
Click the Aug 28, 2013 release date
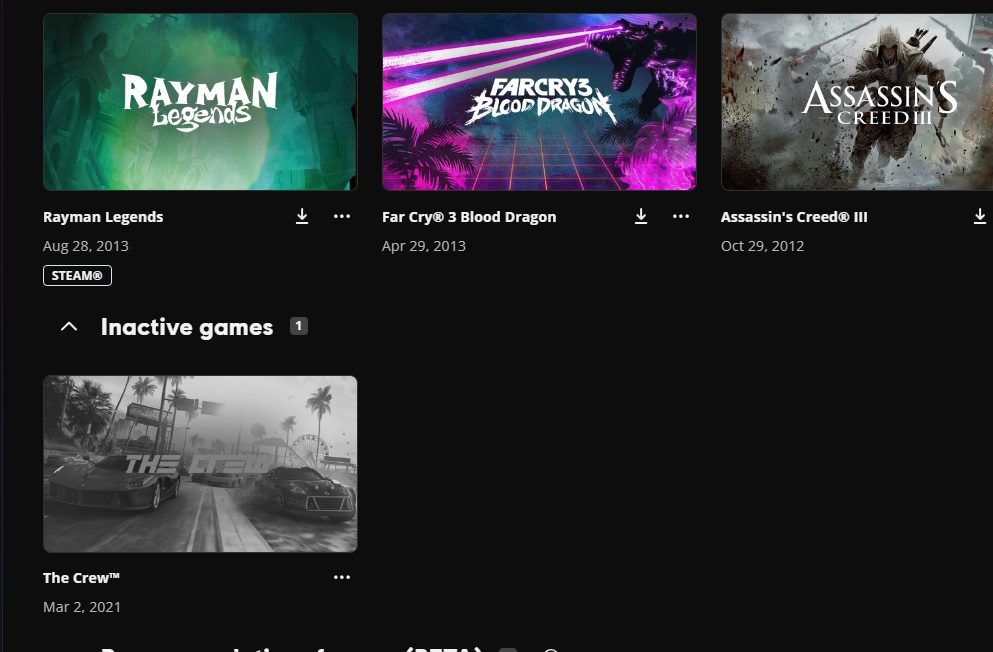86,246
